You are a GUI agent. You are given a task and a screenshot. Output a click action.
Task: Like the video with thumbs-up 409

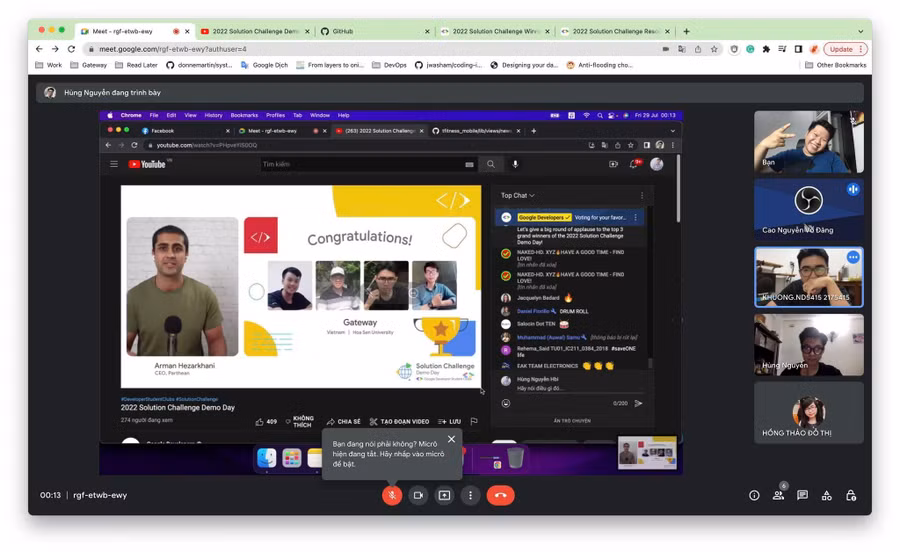pyautogui.click(x=266, y=422)
